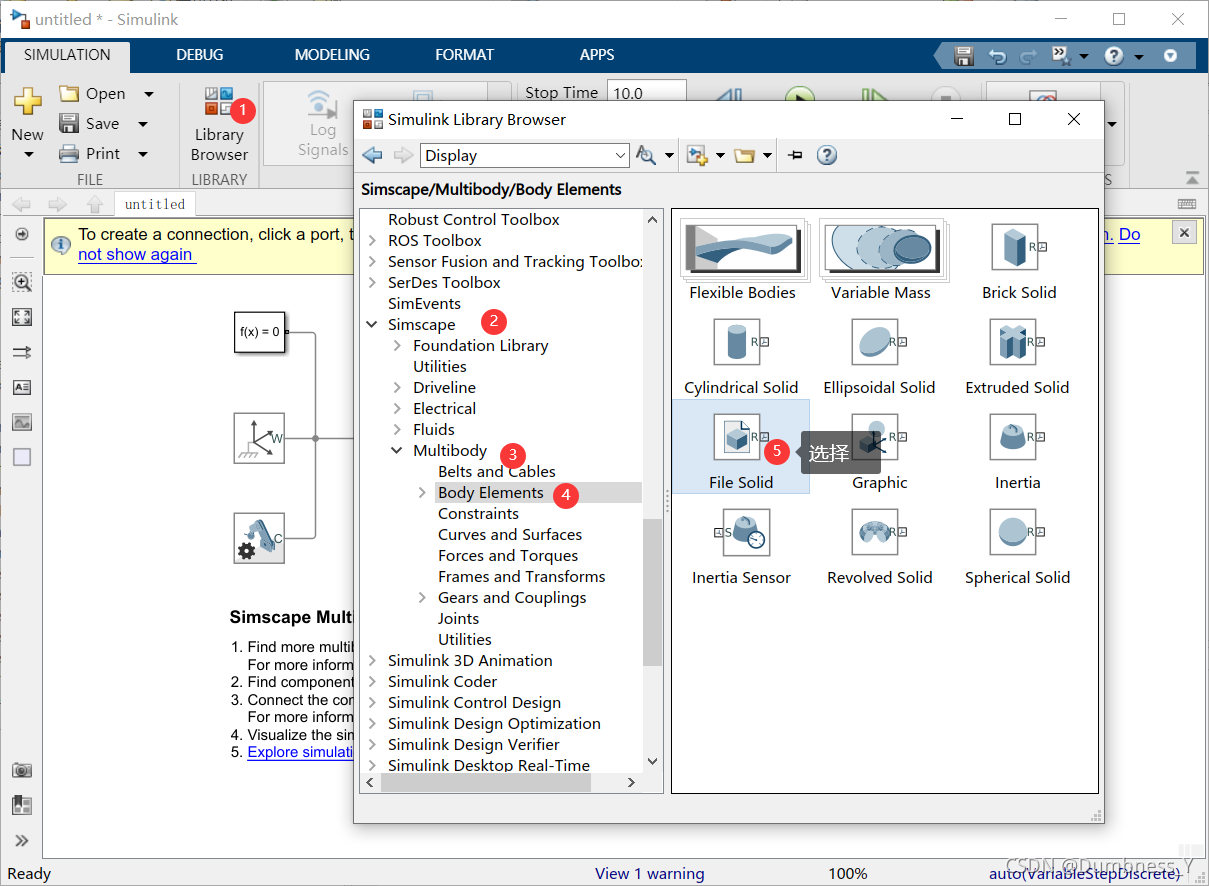Open the Display search combo box
This screenshot has height=886, width=1209.
click(x=525, y=155)
